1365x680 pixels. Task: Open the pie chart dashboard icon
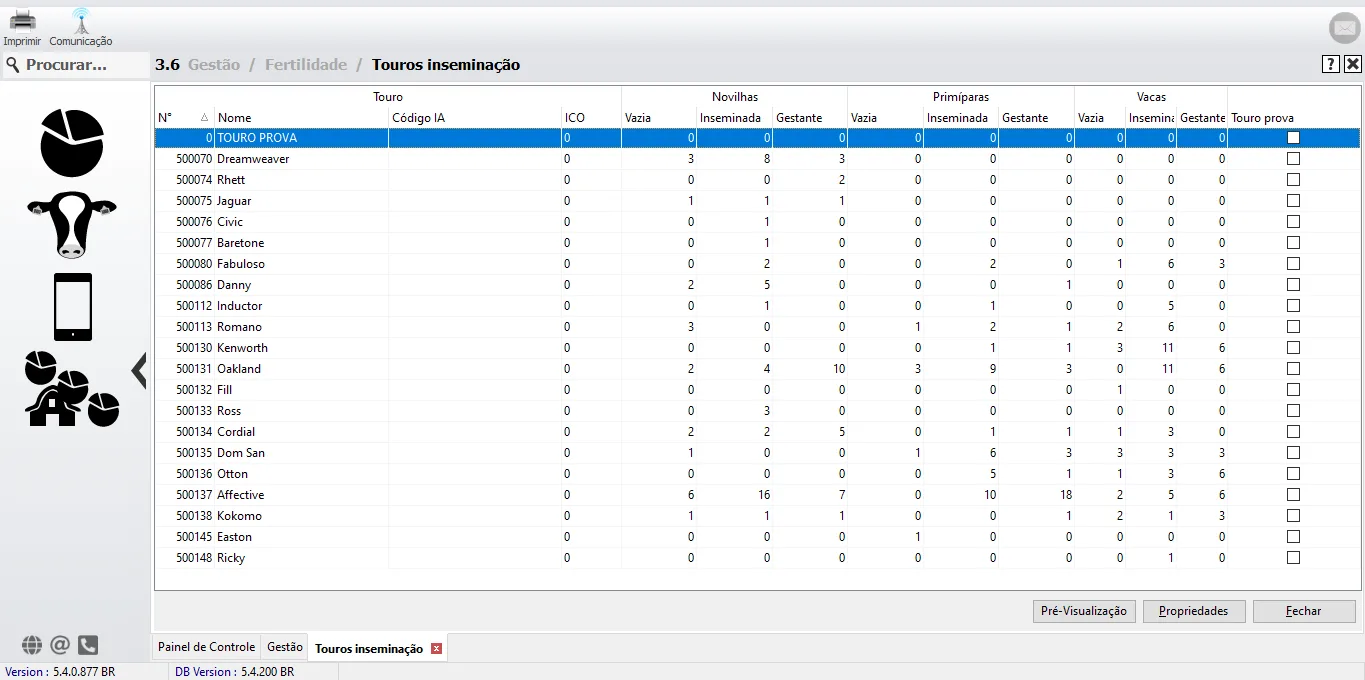pyautogui.click(x=72, y=143)
